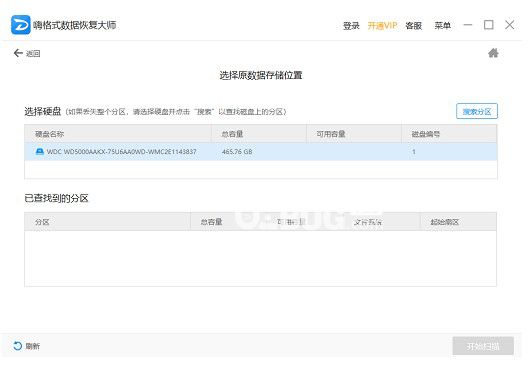
Task: Select the WDC WD5000AAKX disk row
Action: pos(261,151)
